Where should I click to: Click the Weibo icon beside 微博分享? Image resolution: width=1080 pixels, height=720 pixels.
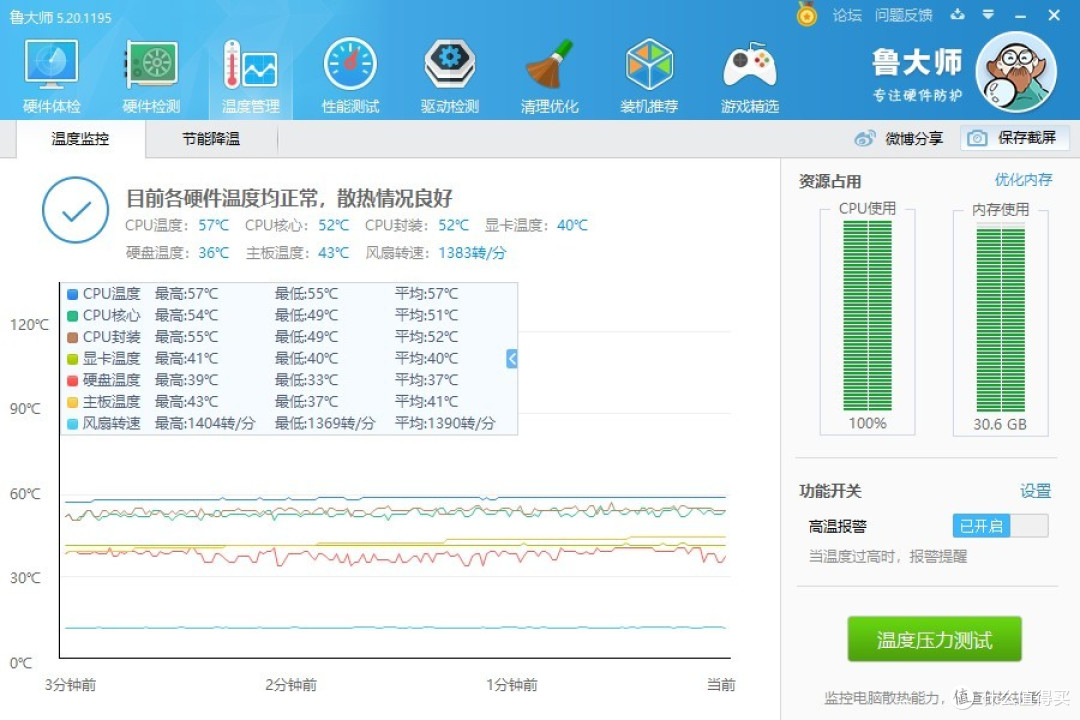click(x=864, y=138)
